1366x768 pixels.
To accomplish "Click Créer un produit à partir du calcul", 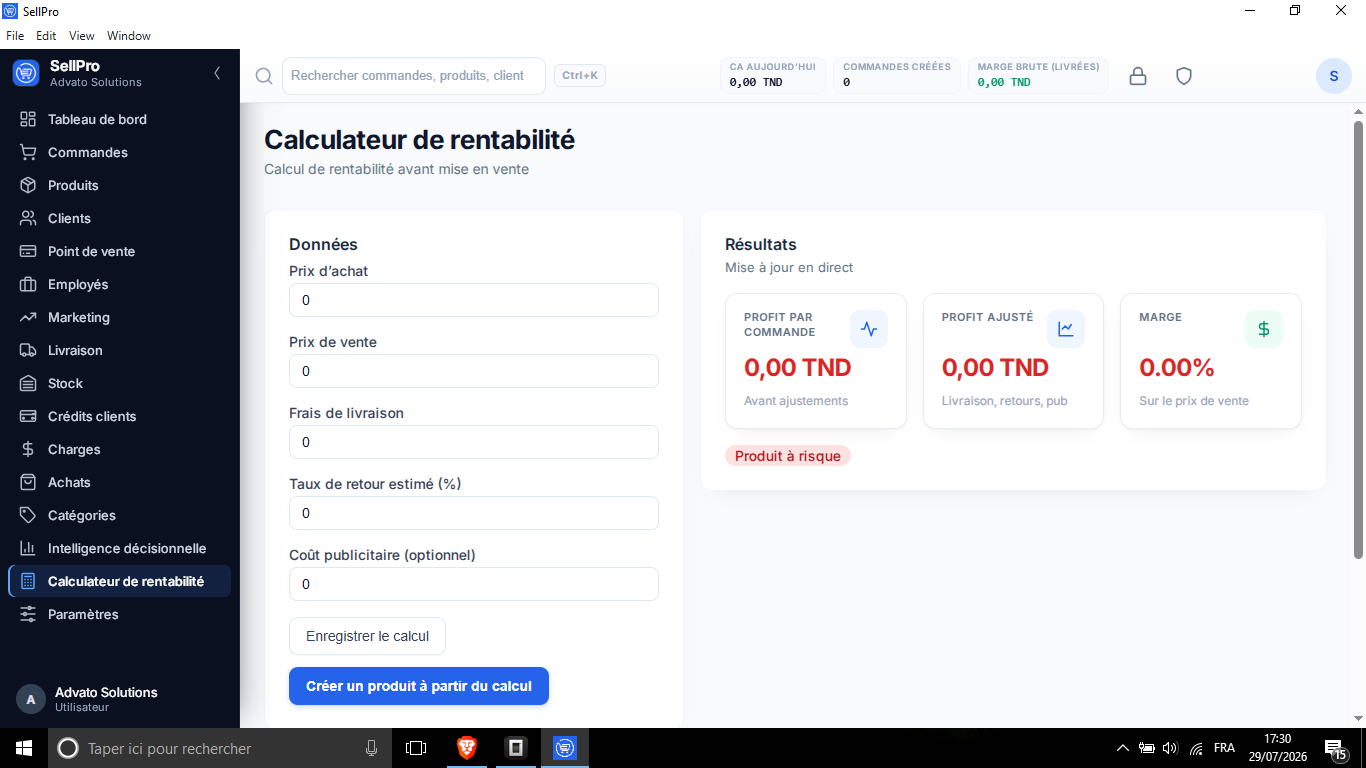I will [419, 686].
